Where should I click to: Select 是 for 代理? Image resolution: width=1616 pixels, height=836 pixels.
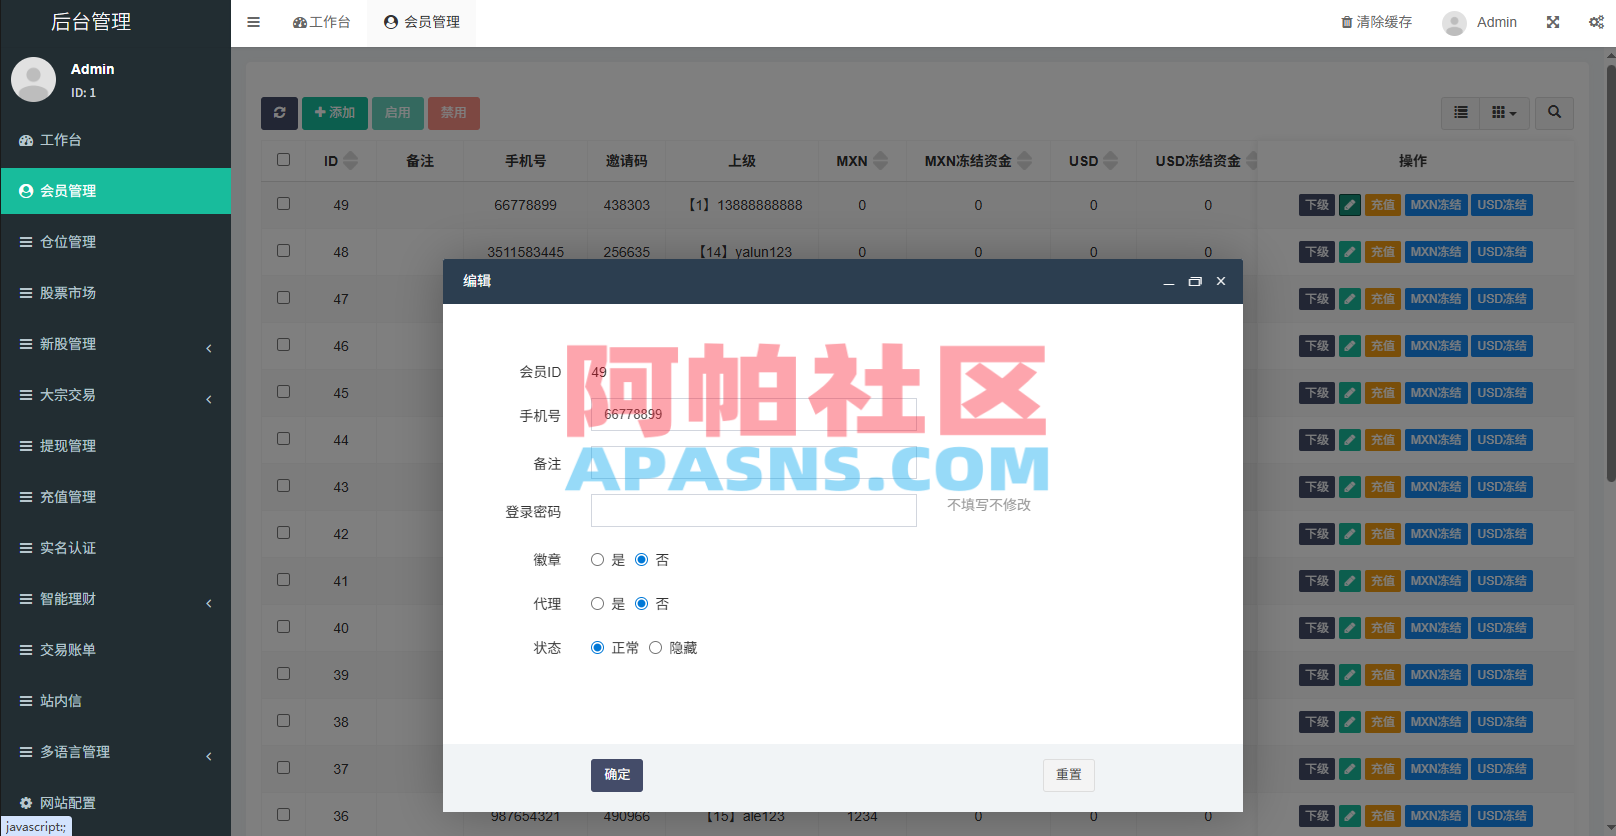pyautogui.click(x=597, y=604)
